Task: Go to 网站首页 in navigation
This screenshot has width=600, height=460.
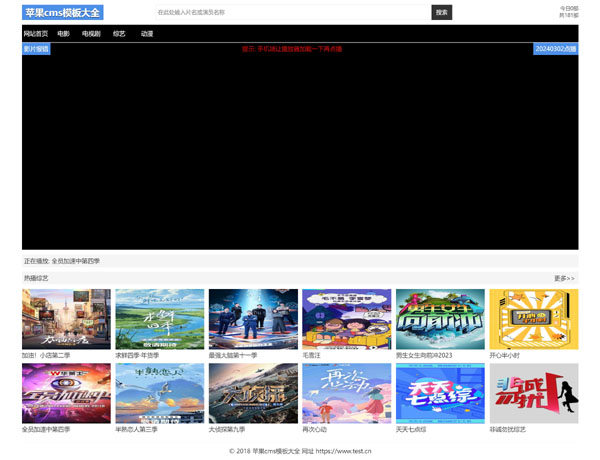Action: [x=35, y=34]
